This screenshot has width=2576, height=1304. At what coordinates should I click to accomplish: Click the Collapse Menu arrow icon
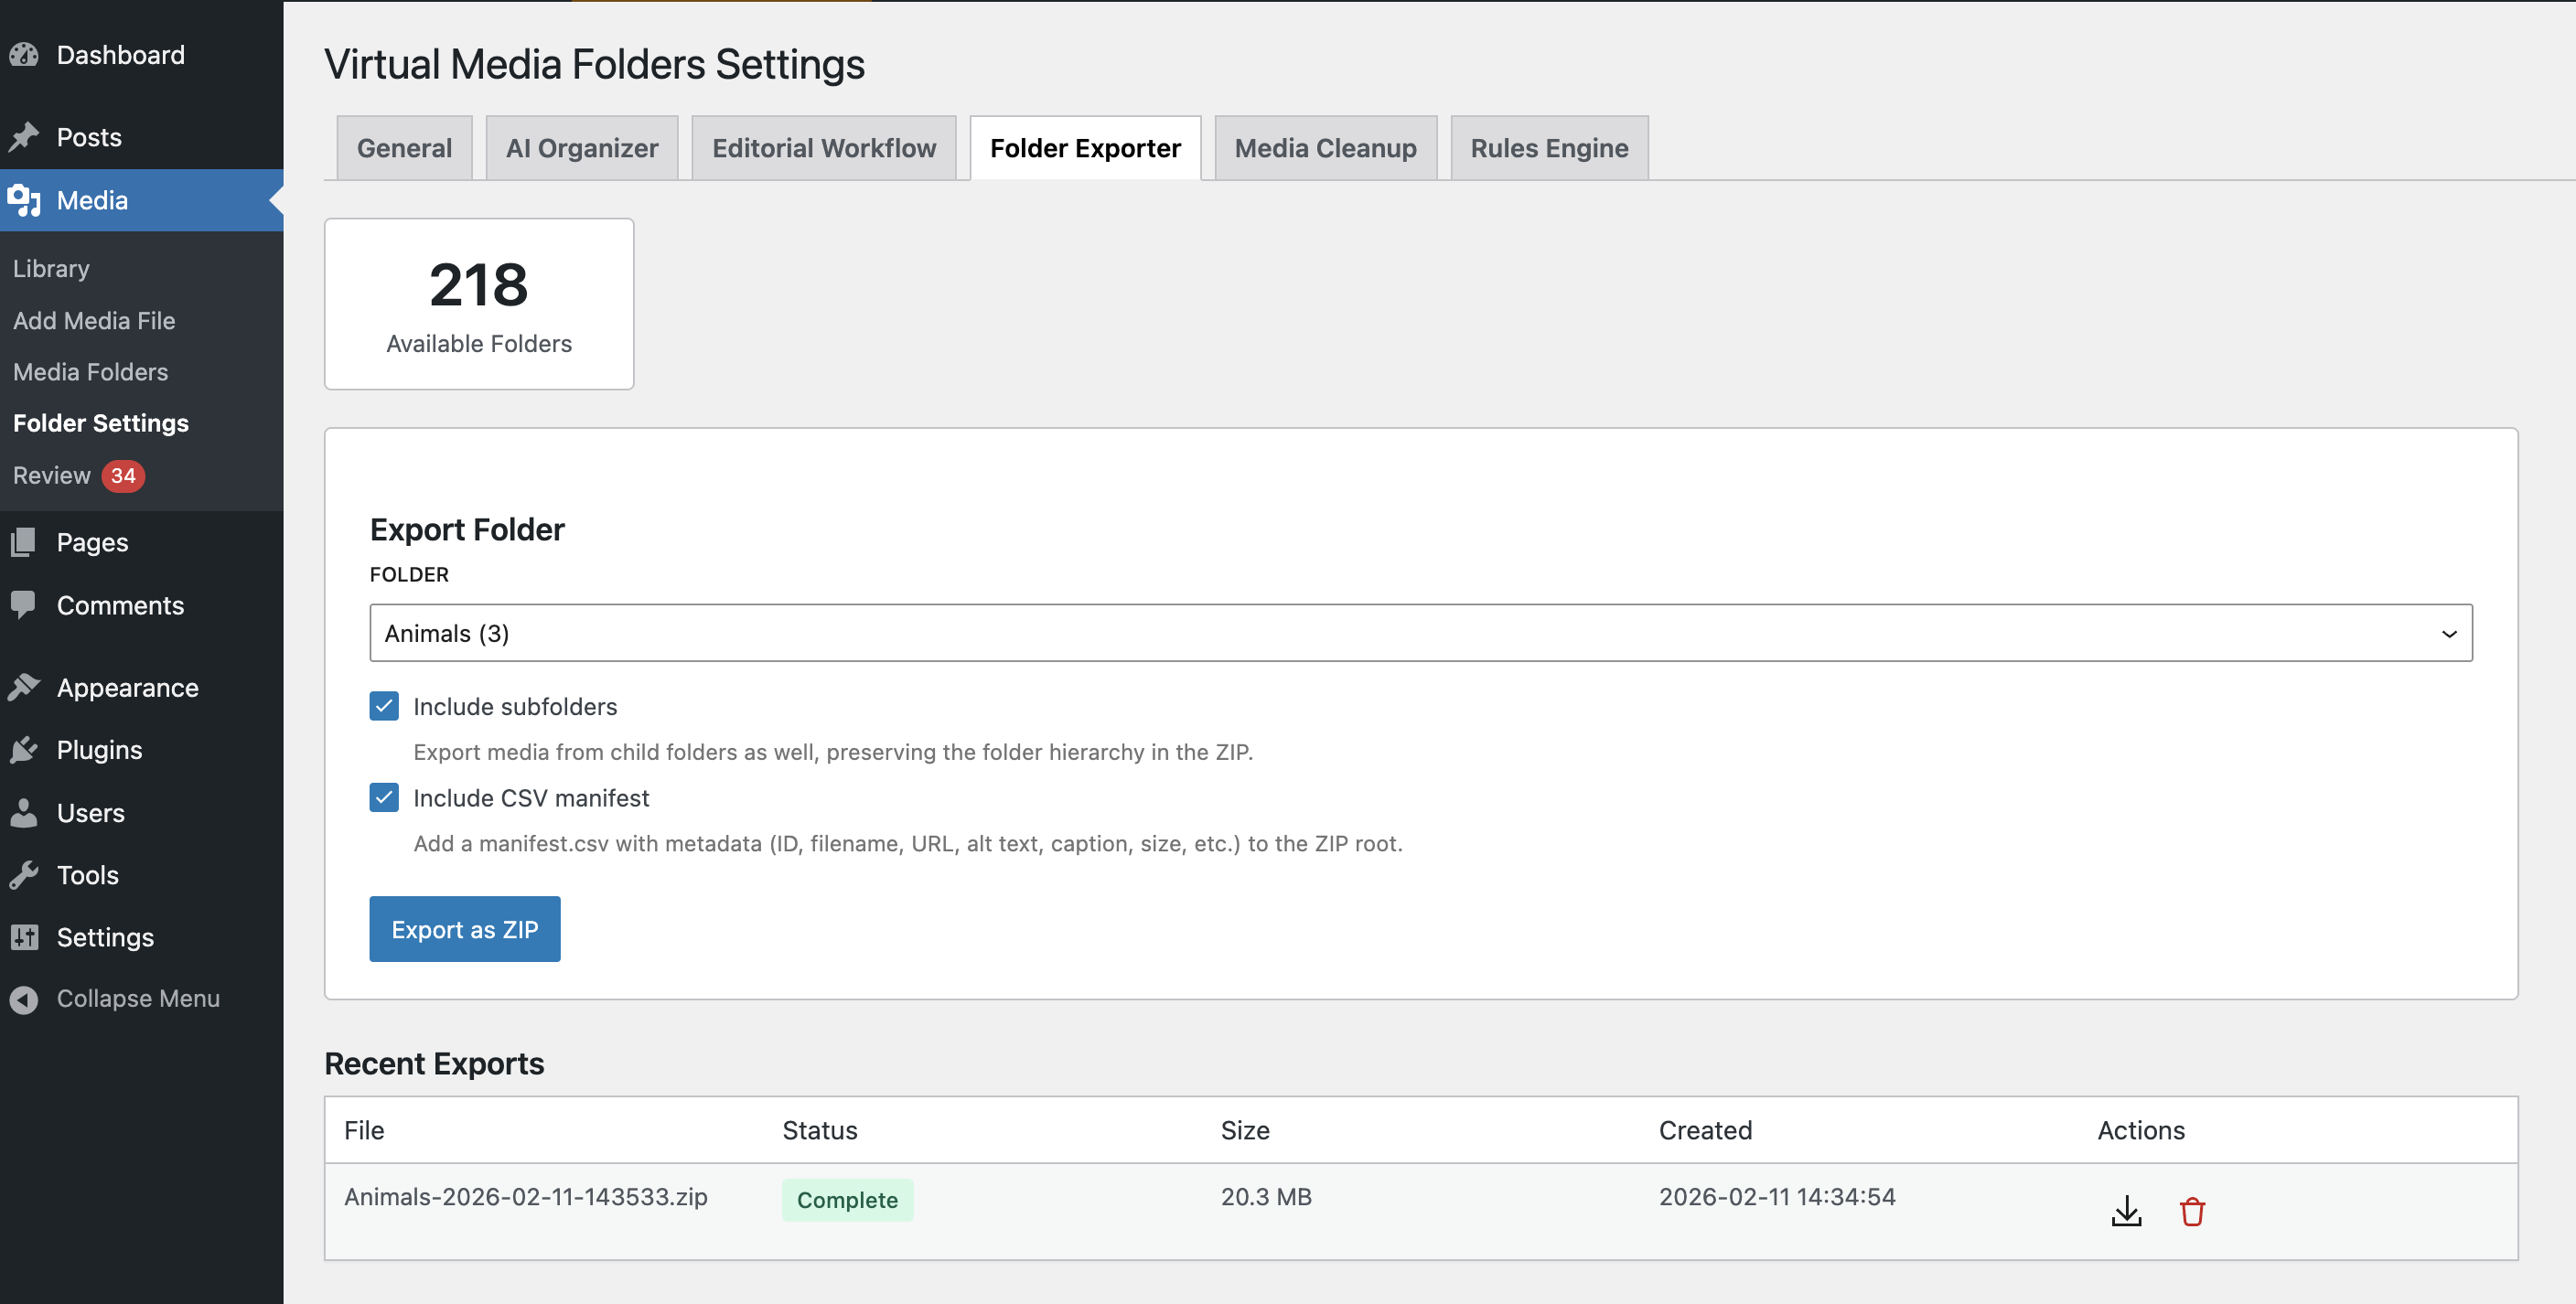tap(24, 999)
